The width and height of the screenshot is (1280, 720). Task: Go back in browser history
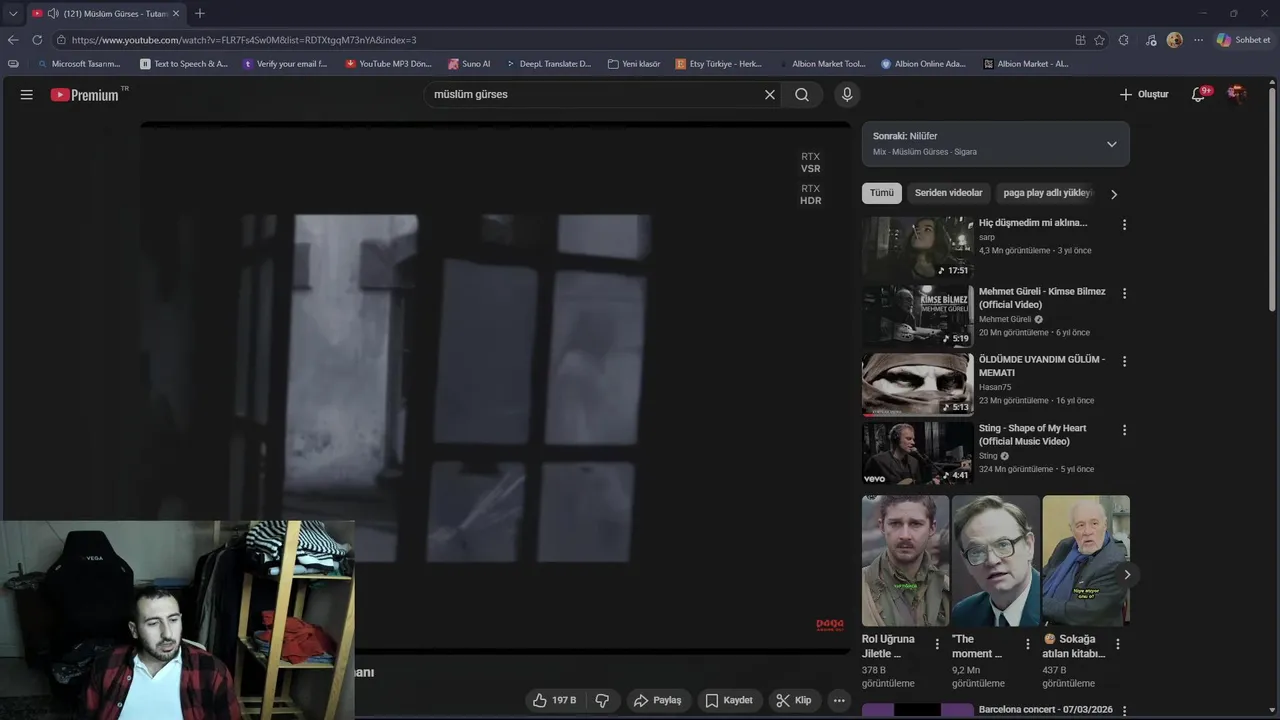13,40
